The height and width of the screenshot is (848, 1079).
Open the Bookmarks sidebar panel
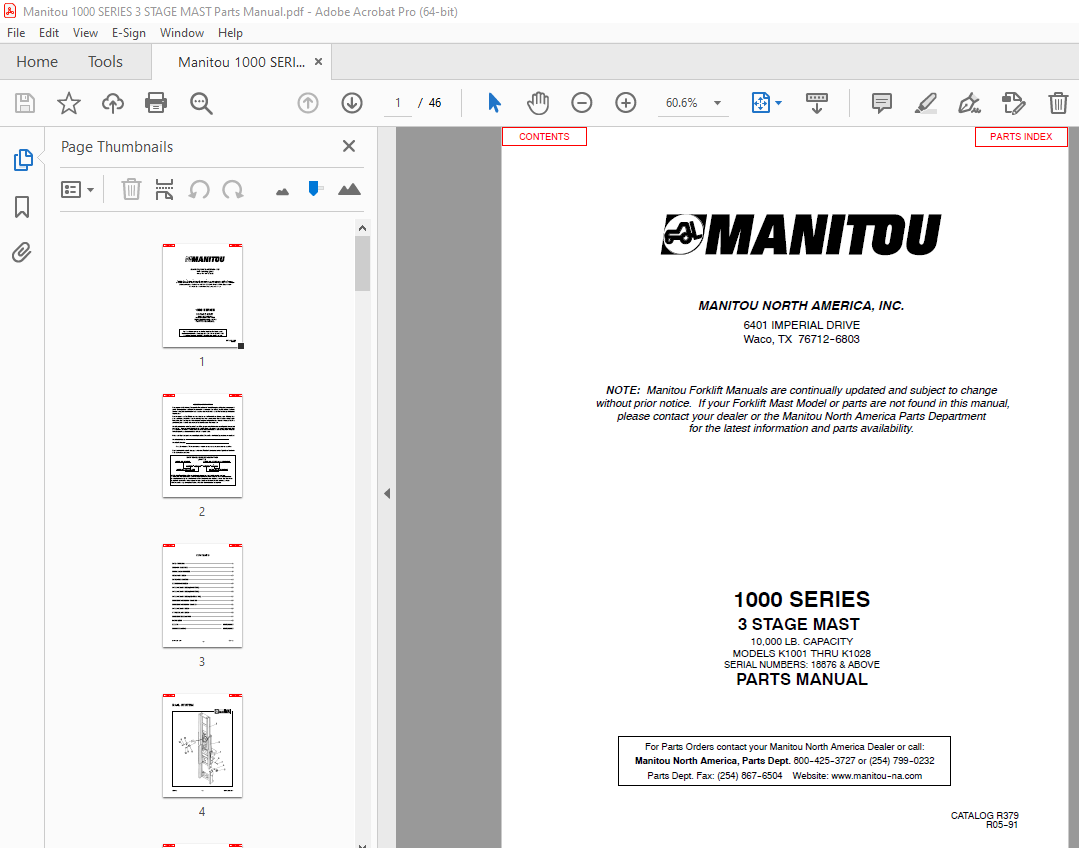point(22,206)
